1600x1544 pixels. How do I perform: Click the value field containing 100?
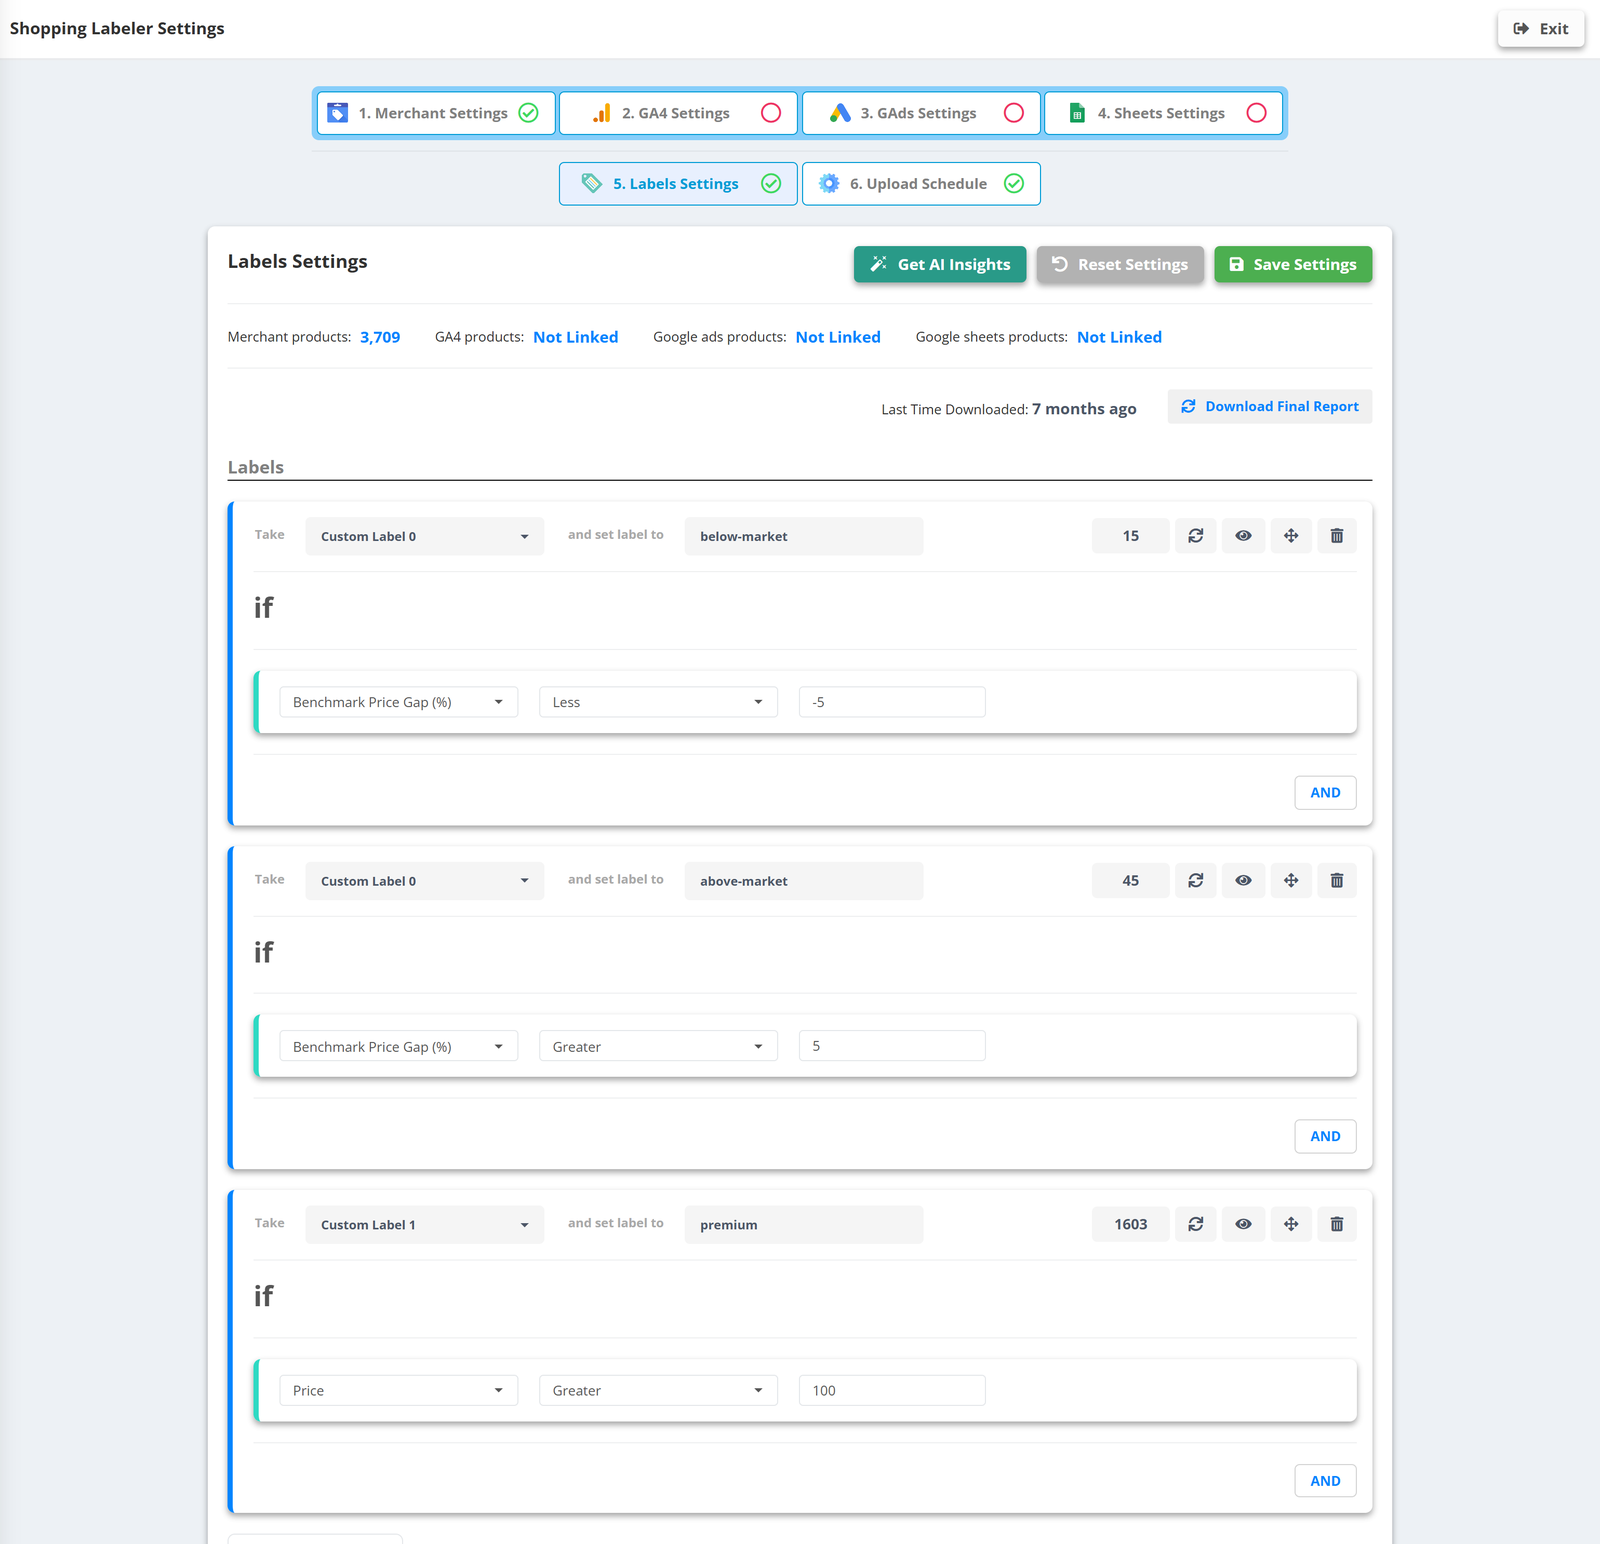(x=892, y=1390)
